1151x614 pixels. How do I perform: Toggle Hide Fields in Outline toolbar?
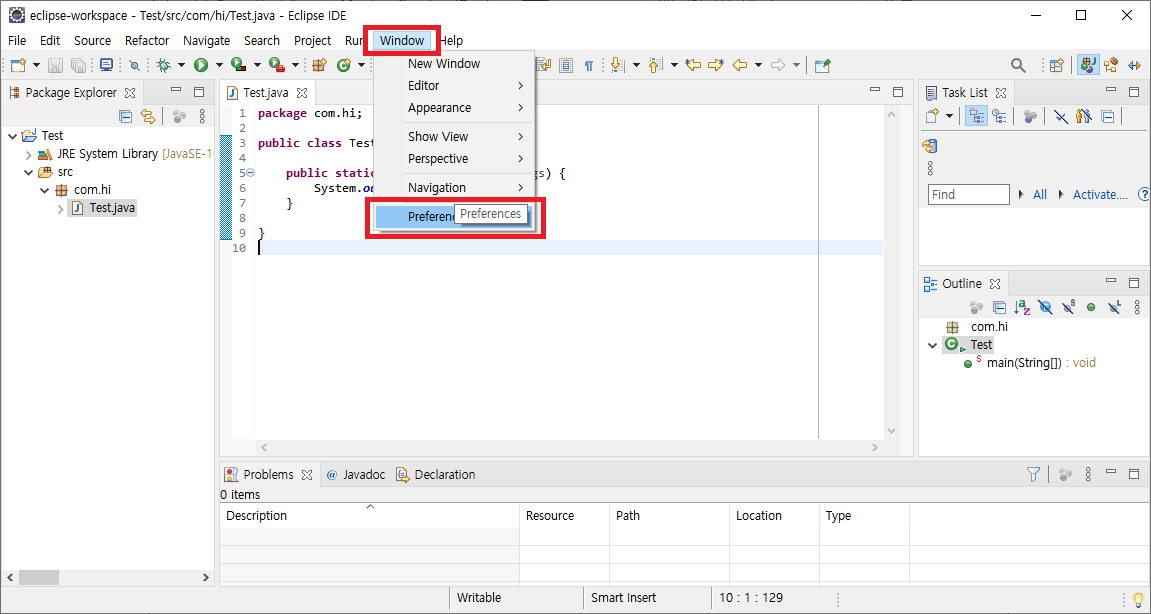pos(1045,307)
